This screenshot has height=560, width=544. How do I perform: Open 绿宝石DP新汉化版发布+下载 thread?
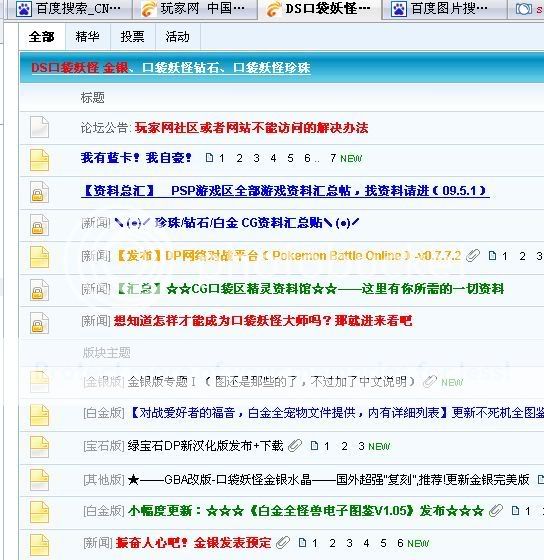click(x=205, y=446)
